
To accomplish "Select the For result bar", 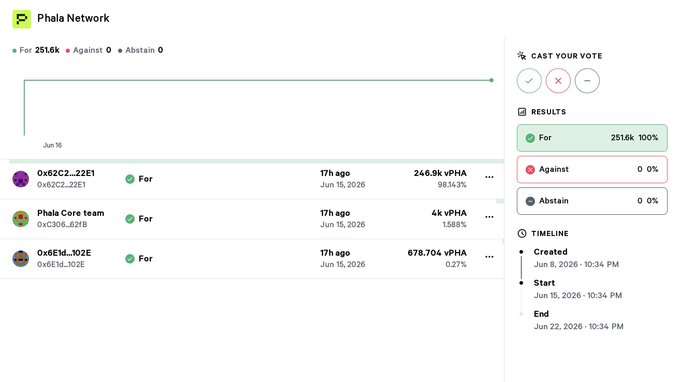I will [x=592, y=138].
